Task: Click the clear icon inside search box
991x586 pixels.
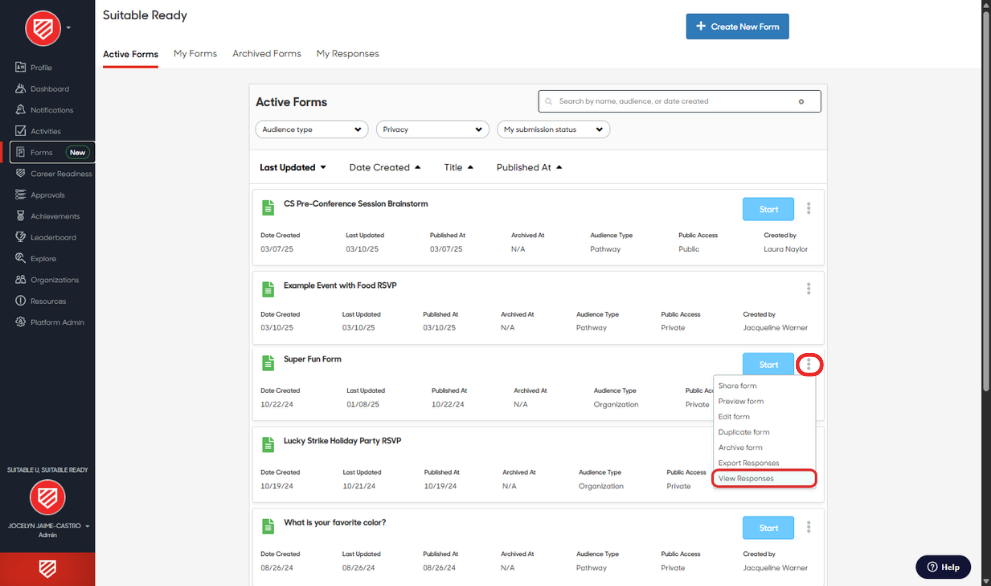Action: pos(801,102)
